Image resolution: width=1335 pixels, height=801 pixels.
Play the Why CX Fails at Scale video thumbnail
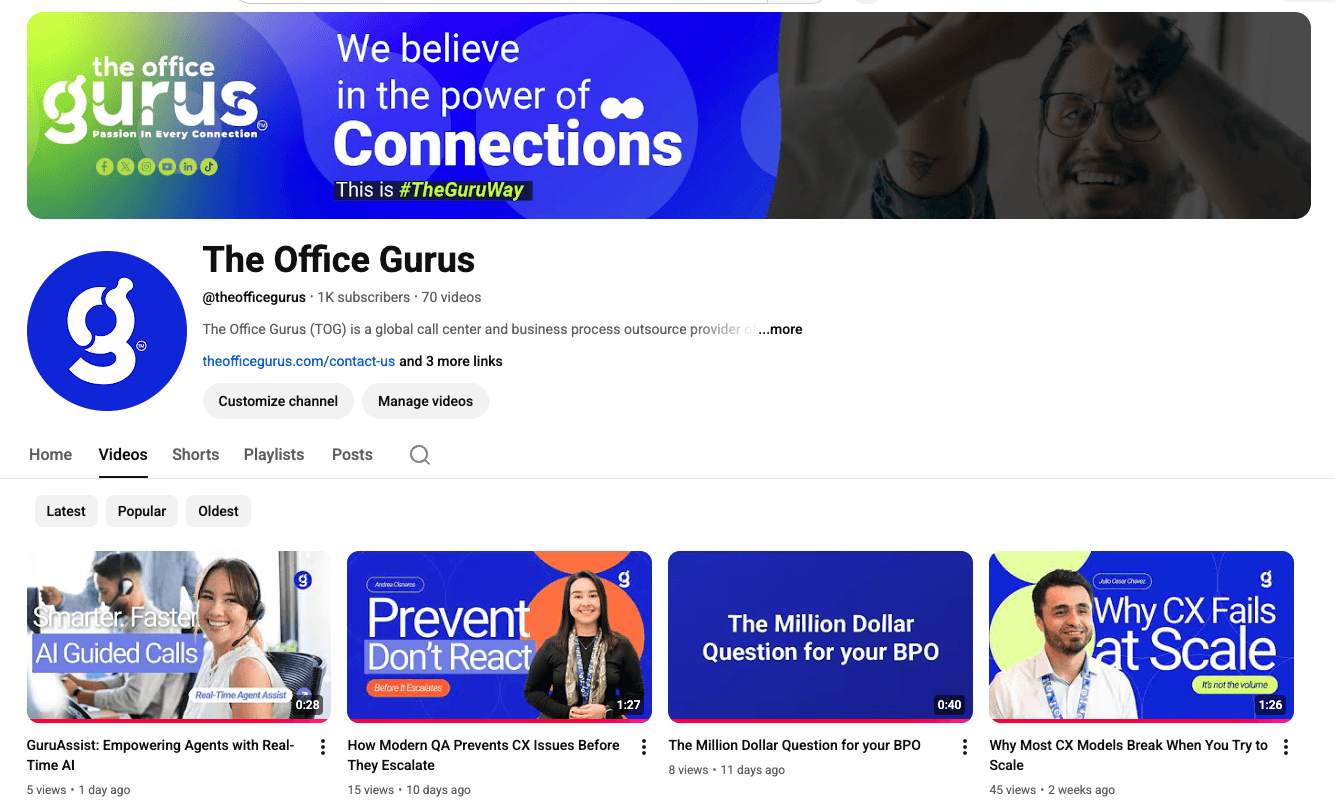(x=1141, y=636)
